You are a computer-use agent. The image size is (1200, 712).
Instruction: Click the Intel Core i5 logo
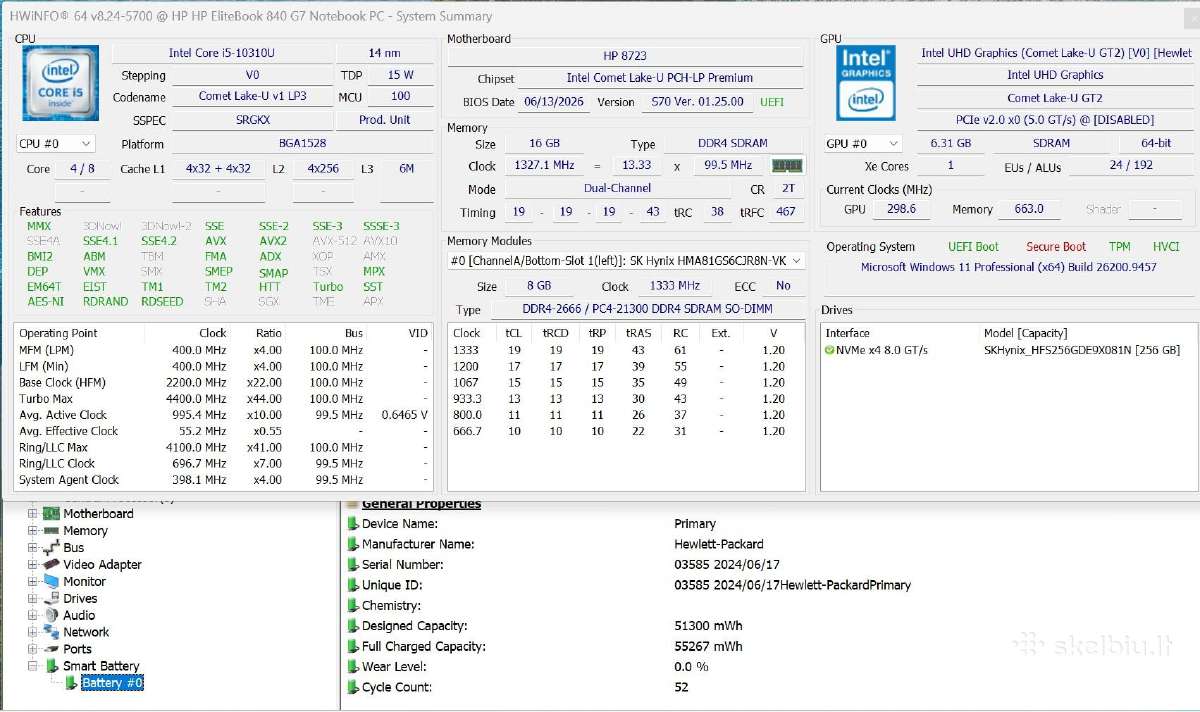[x=60, y=84]
